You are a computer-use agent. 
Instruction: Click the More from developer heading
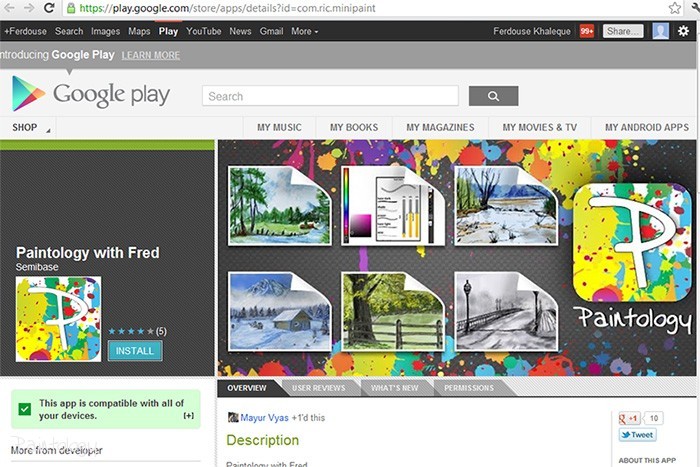coord(56,450)
